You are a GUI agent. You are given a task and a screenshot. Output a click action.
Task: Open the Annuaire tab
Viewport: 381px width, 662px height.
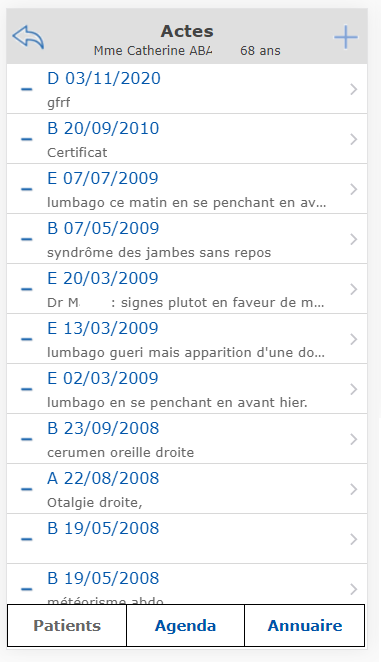[305, 625]
